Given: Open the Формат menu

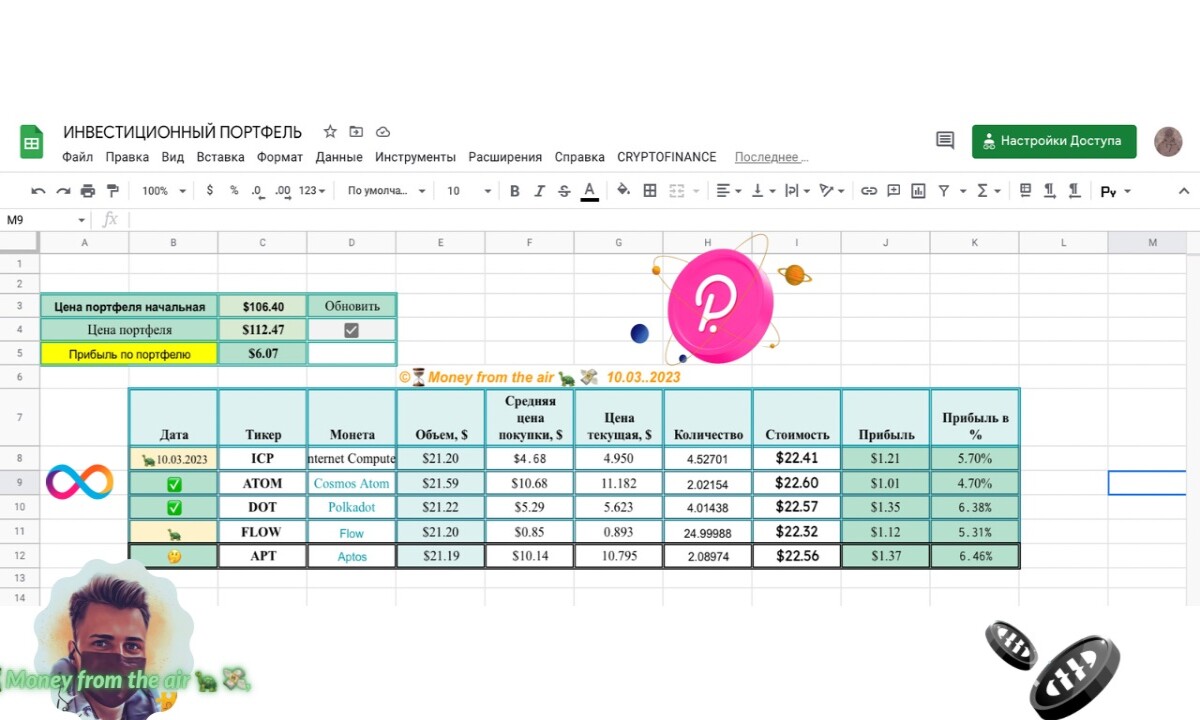Looking at the screenshot, I should (x=280, y=157).
